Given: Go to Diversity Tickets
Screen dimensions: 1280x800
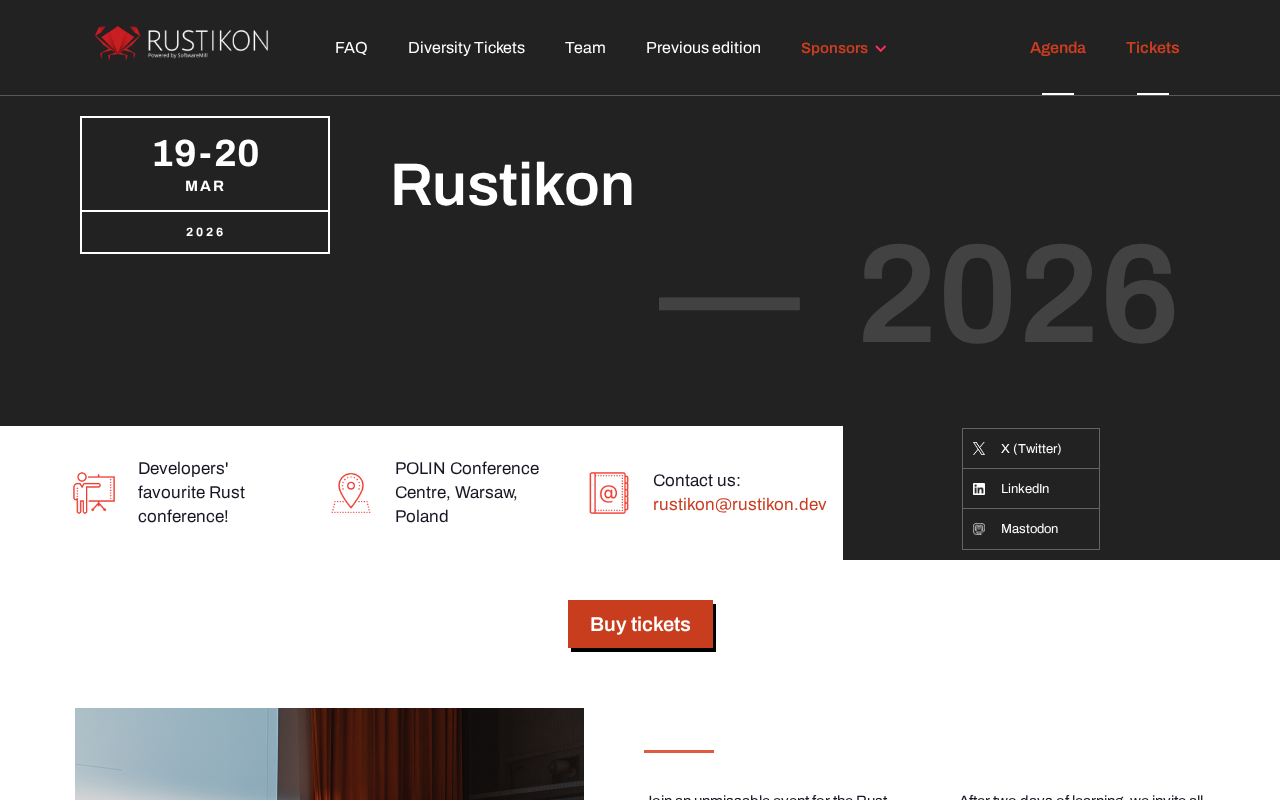Looking at the screenshot, I should [x=466, y=48].
